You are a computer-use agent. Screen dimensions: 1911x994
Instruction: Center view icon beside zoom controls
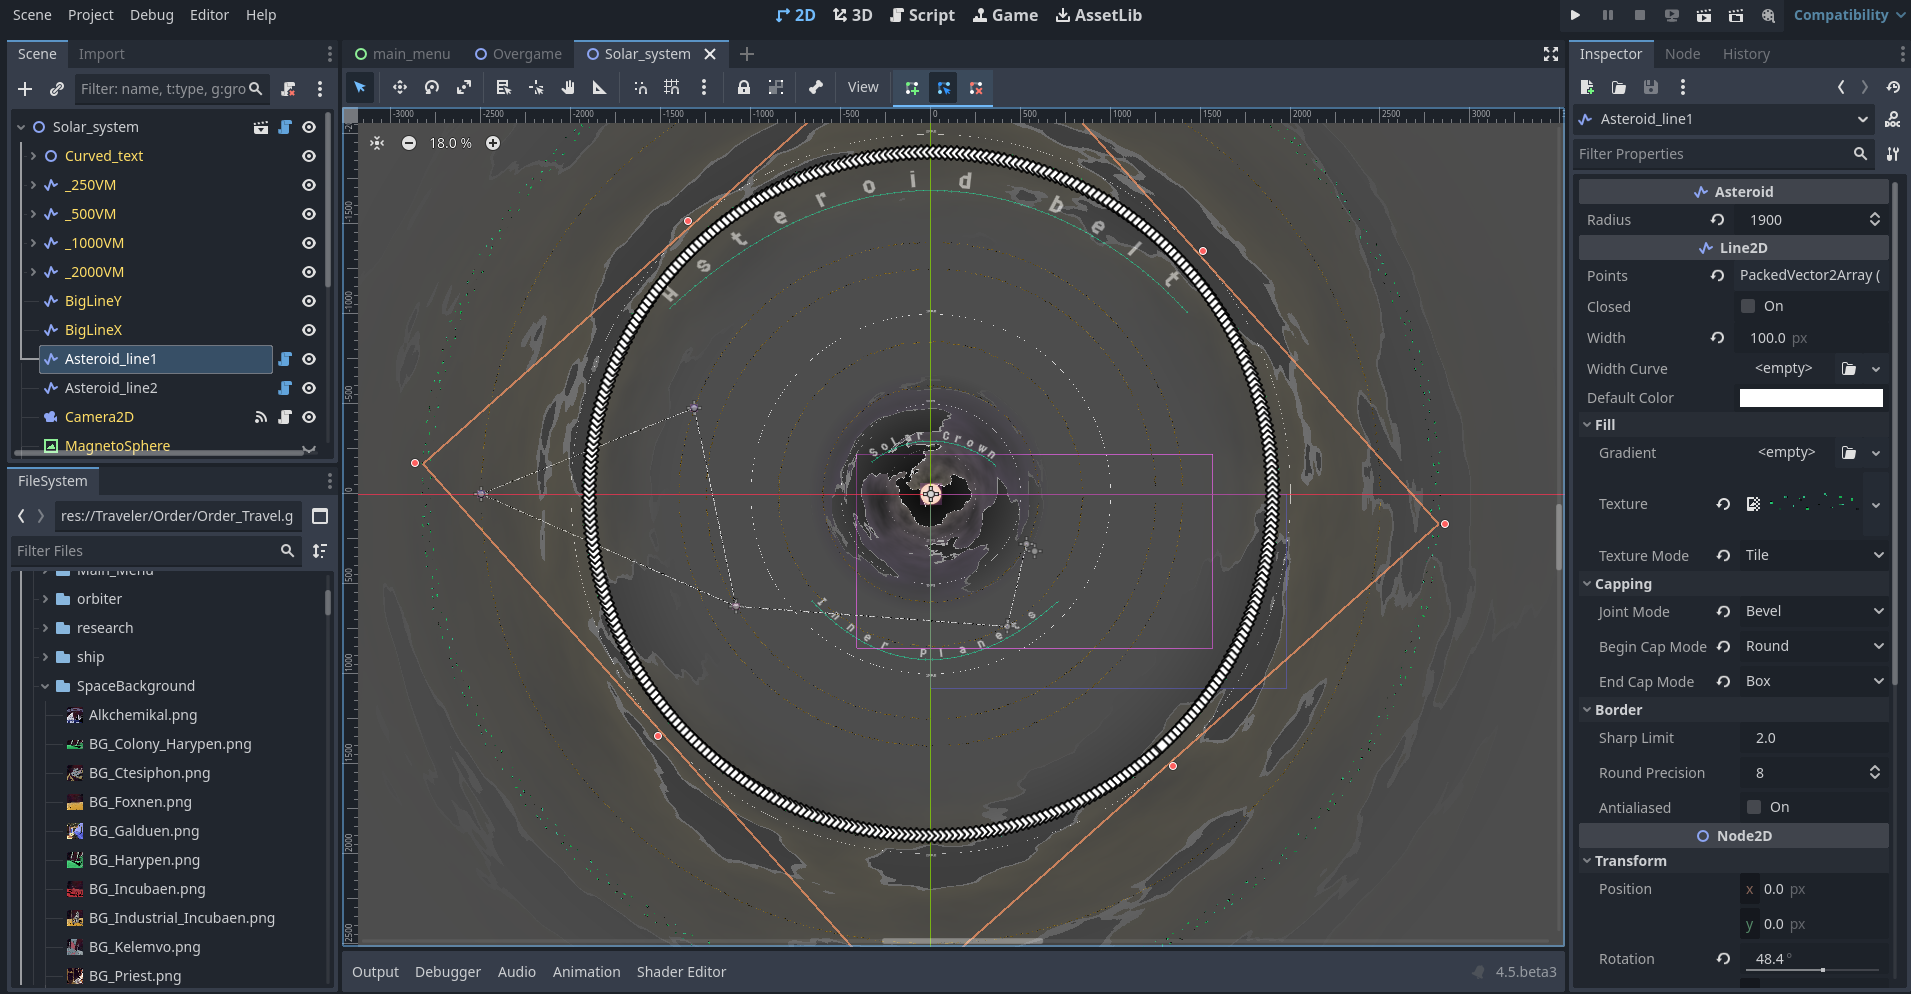(x=377, y=143)
